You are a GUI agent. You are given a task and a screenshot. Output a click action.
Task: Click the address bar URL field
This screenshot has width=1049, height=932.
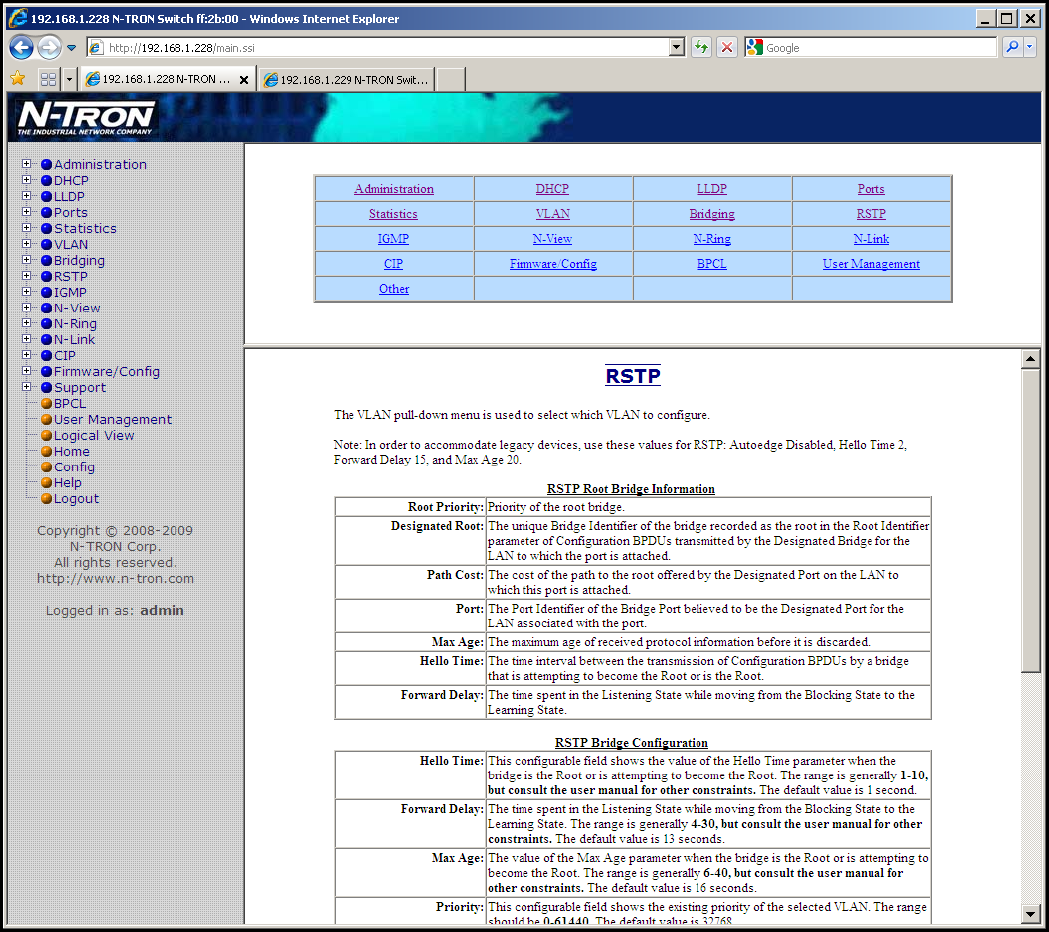pyautogui.click(x=378, y=48)
